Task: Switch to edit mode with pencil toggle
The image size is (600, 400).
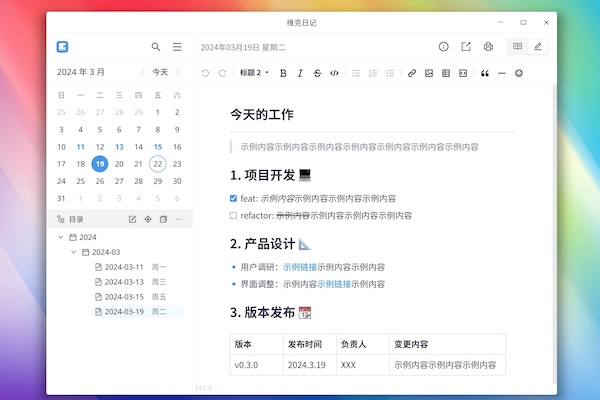Action: (538, 46)
